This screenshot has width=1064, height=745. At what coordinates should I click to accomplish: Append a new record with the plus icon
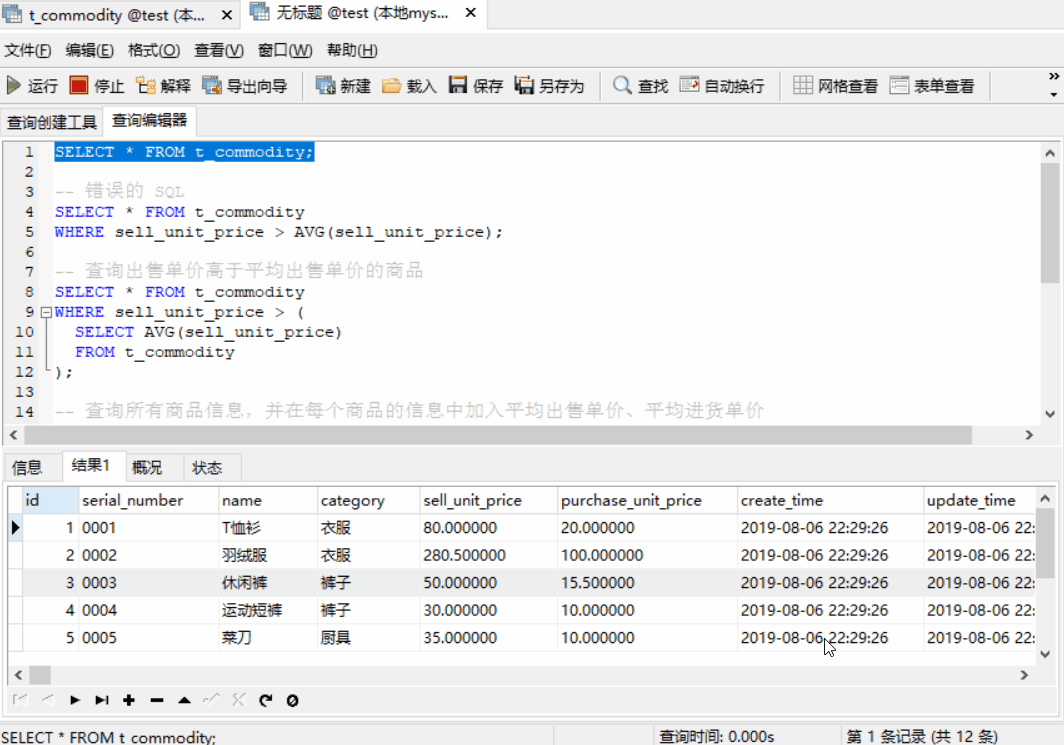point(129,700)
